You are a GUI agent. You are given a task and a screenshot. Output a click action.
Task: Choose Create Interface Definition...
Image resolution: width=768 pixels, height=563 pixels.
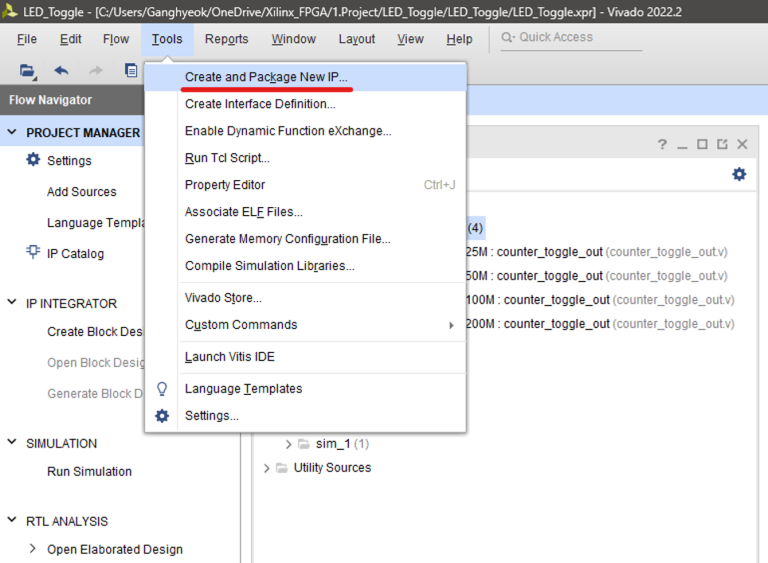tap(306, 104)
